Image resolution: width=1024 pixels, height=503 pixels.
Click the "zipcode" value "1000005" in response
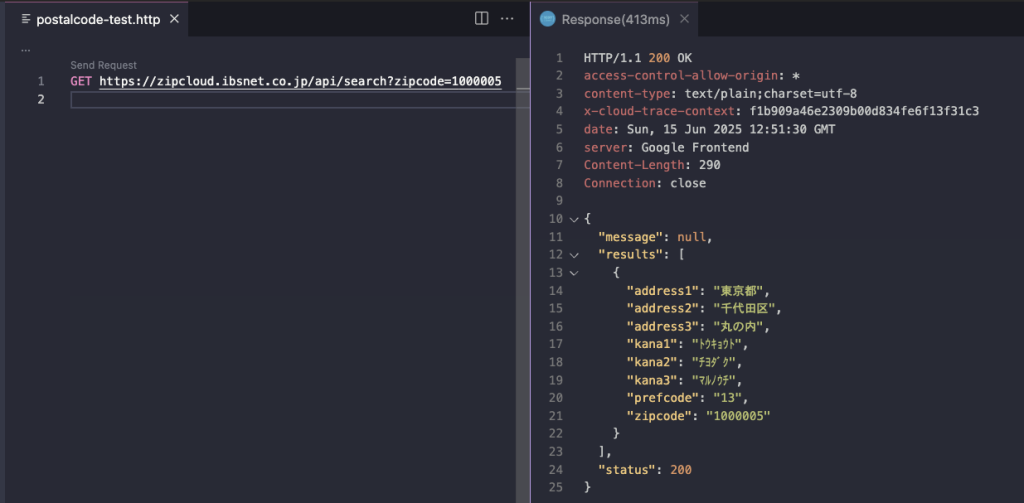pyautogui.click(x=739, y=415)
